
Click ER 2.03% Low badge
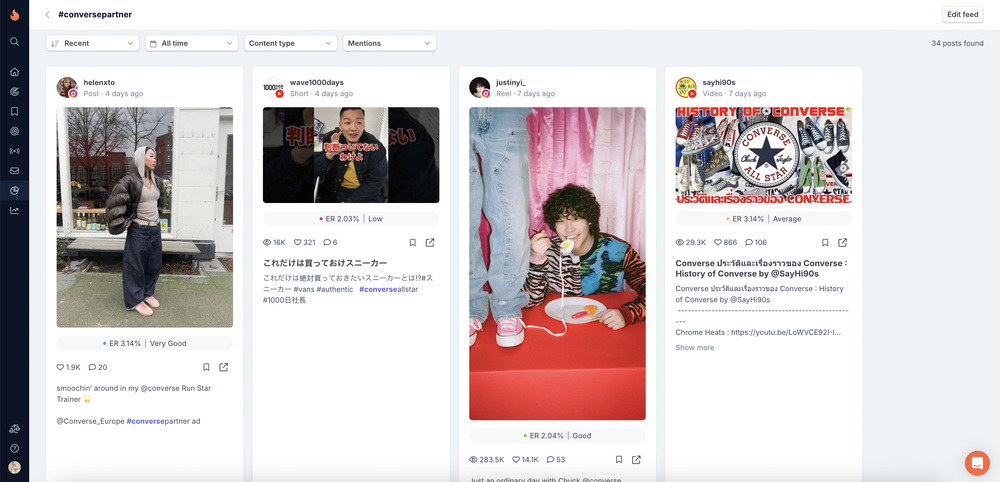351,219
